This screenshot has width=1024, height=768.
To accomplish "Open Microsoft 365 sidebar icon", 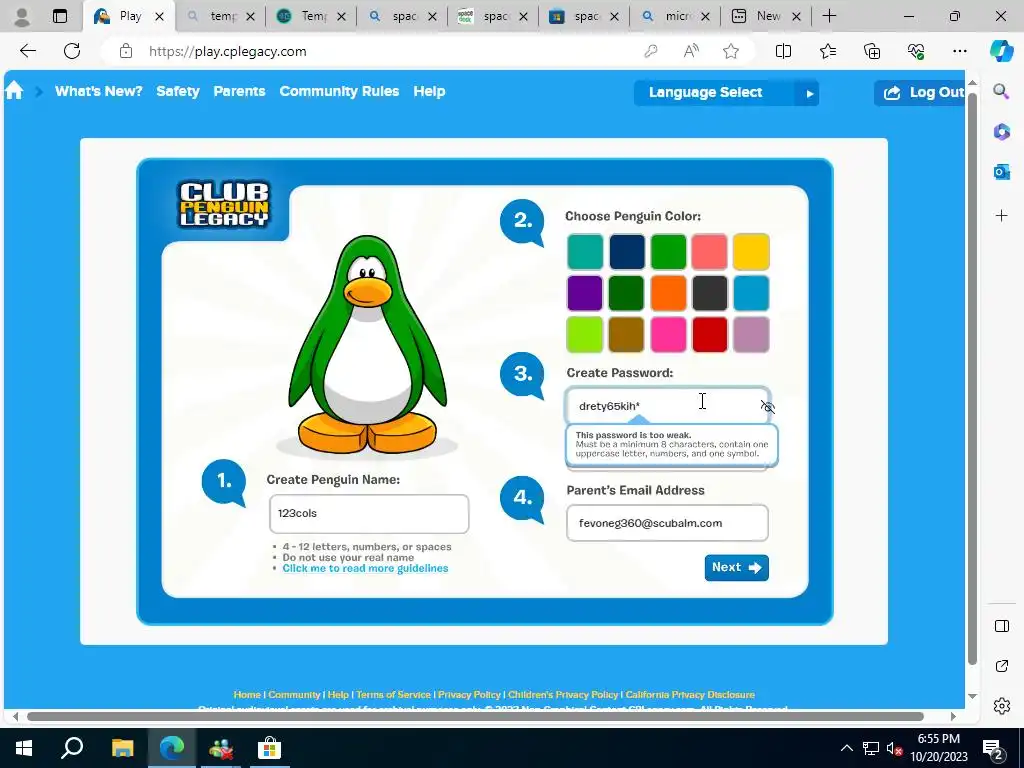I will (x=1001, y=131).
